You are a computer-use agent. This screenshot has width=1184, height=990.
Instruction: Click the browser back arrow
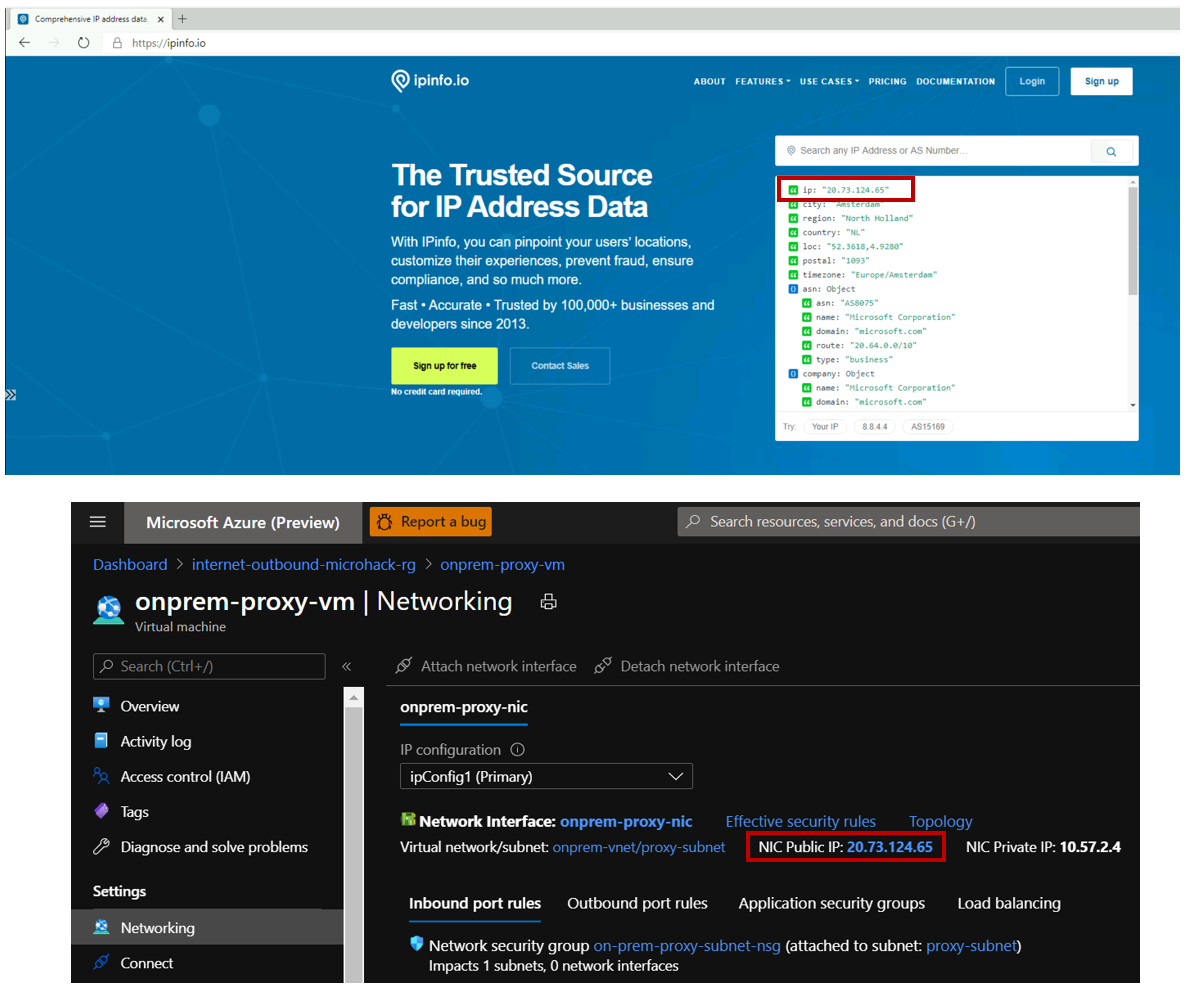click(24, 43)
